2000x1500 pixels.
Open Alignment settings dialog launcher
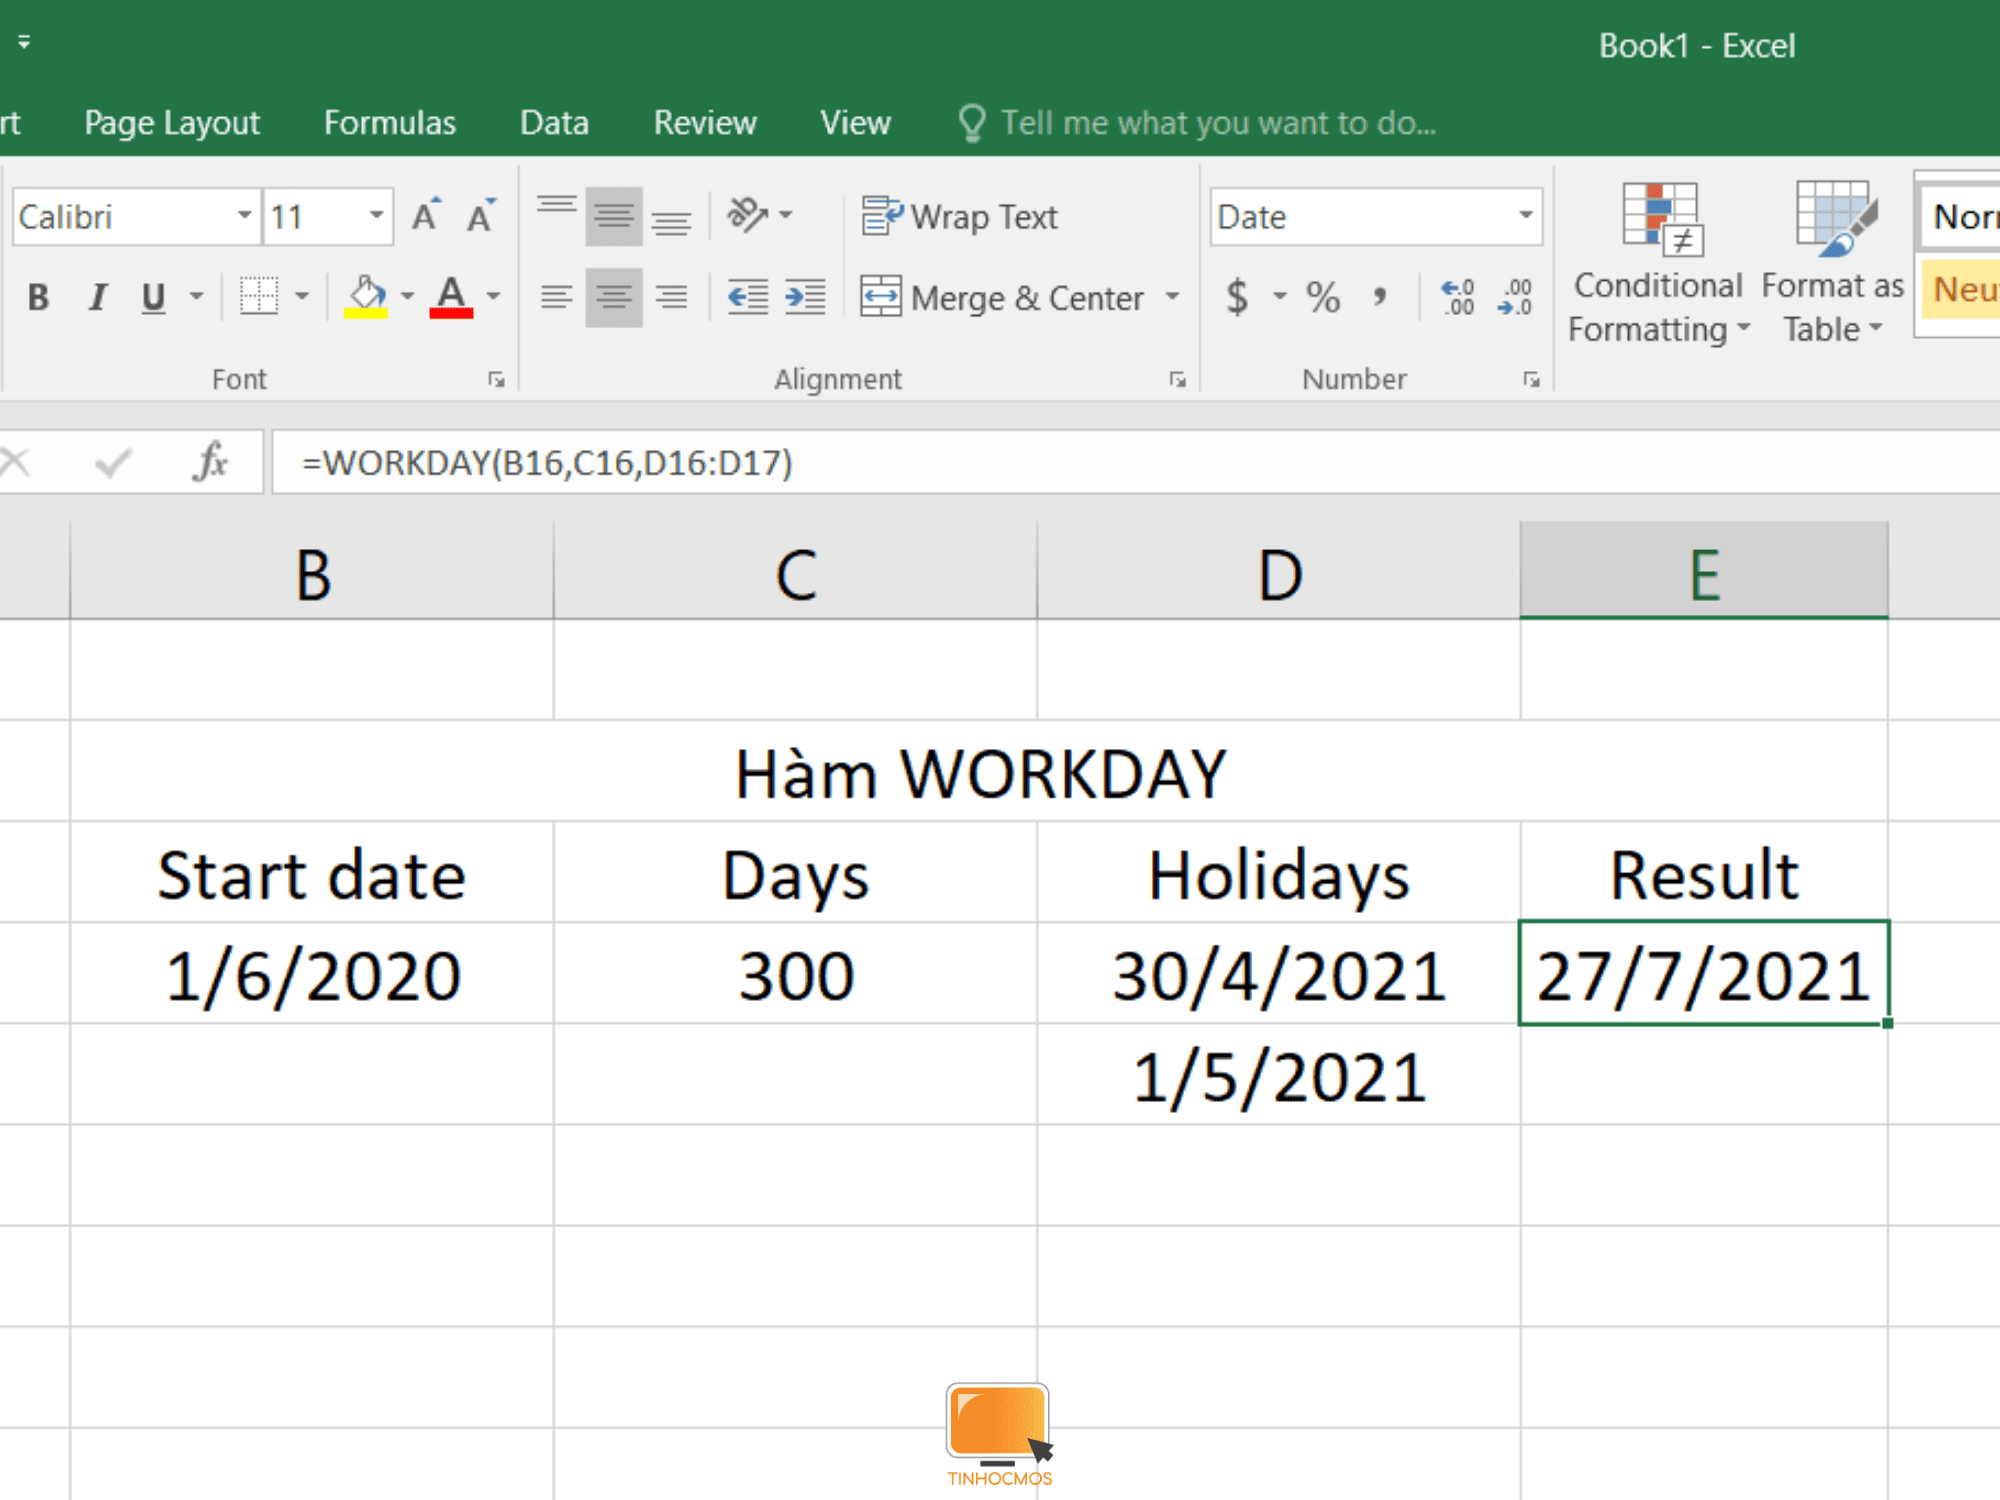coord(1177,380)
